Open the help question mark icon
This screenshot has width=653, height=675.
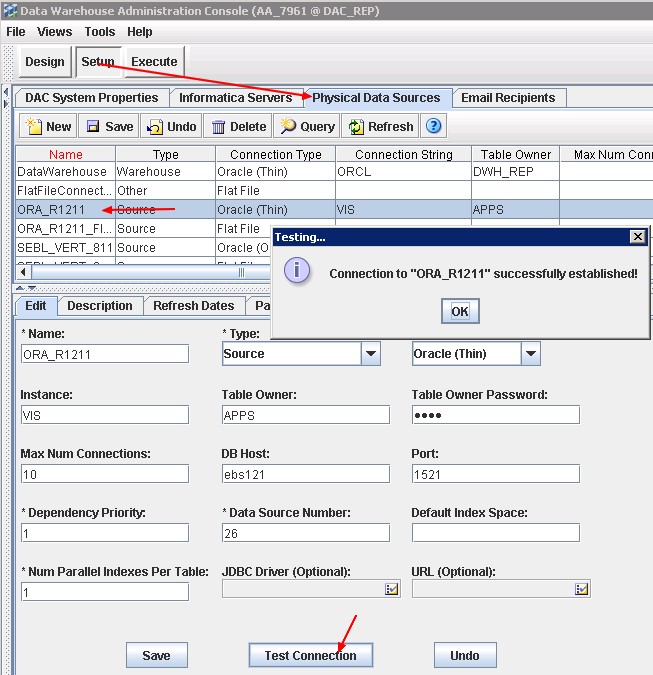[435, 126]
